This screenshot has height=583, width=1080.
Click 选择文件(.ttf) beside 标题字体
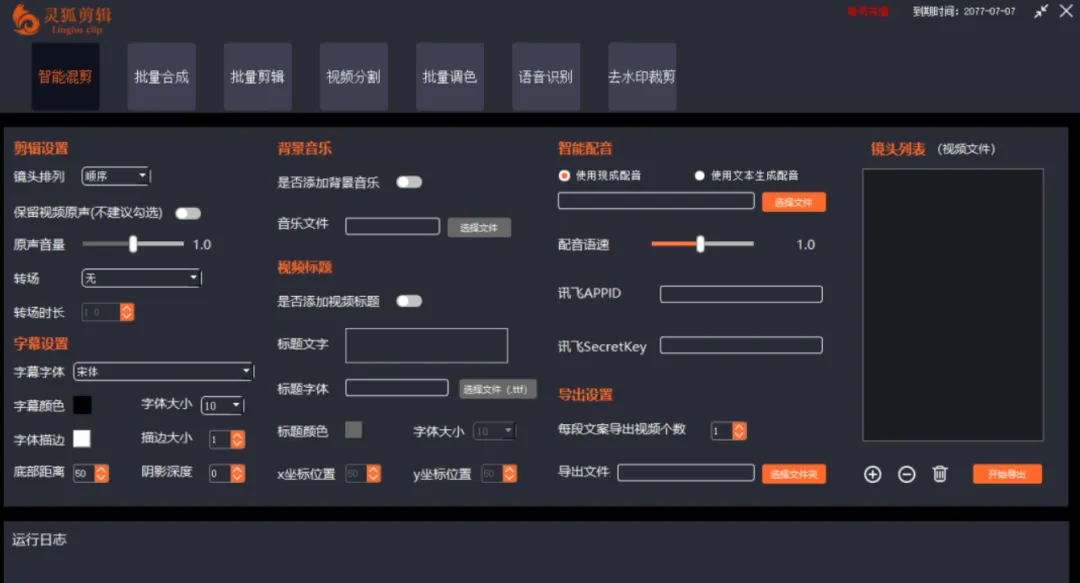click(x=498, y=388)
